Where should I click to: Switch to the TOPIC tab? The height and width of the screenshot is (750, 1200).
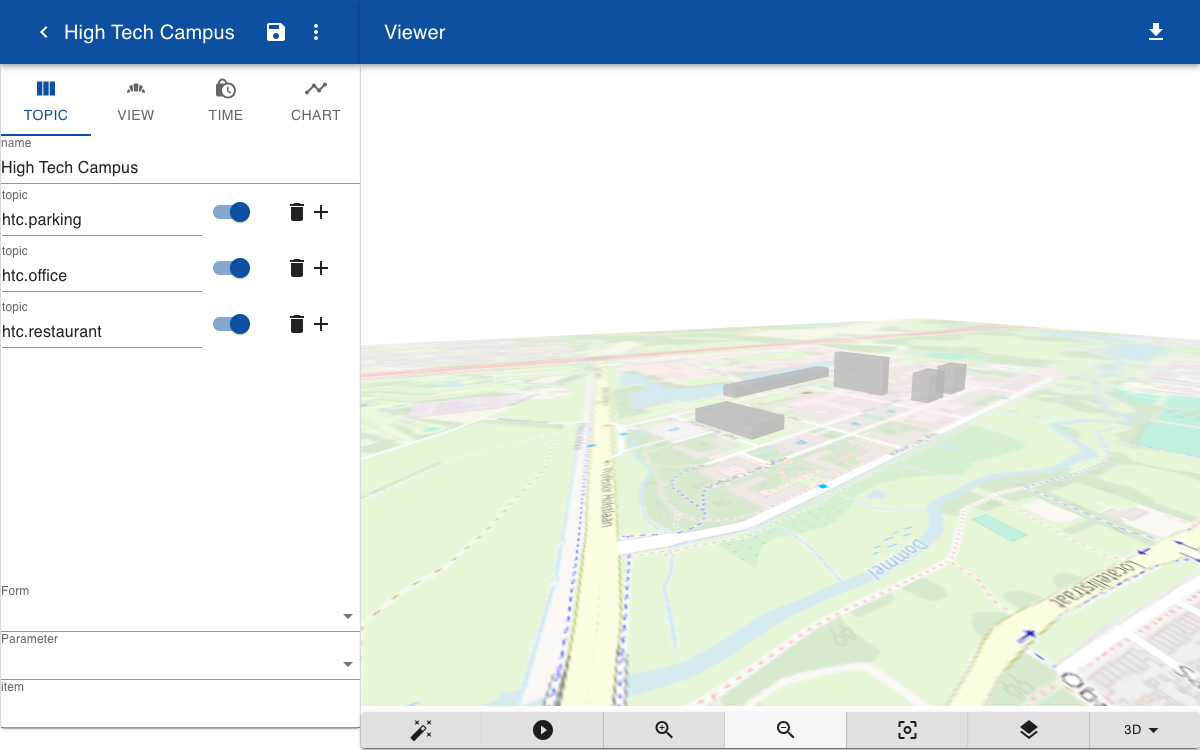(46, 101)
